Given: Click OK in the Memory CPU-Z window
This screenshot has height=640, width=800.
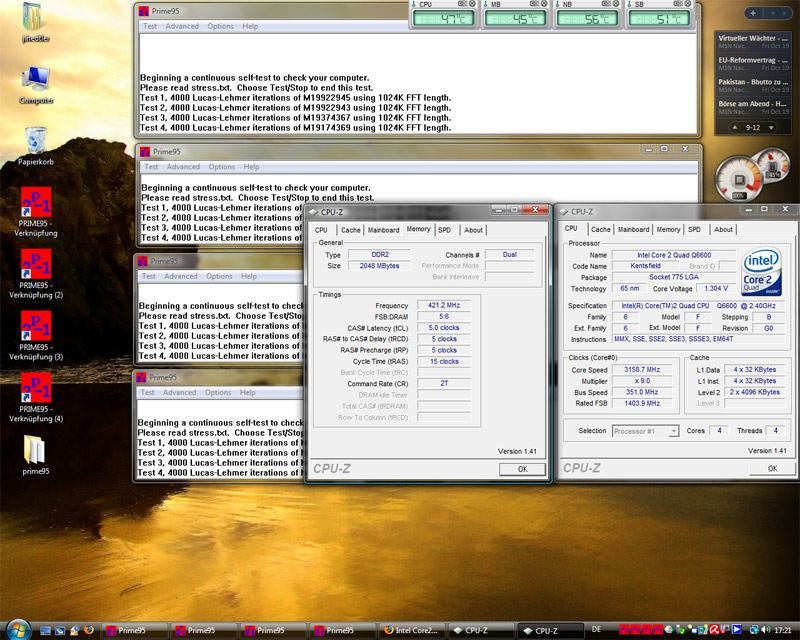Looking at the screenshot, I should point(522,469).
